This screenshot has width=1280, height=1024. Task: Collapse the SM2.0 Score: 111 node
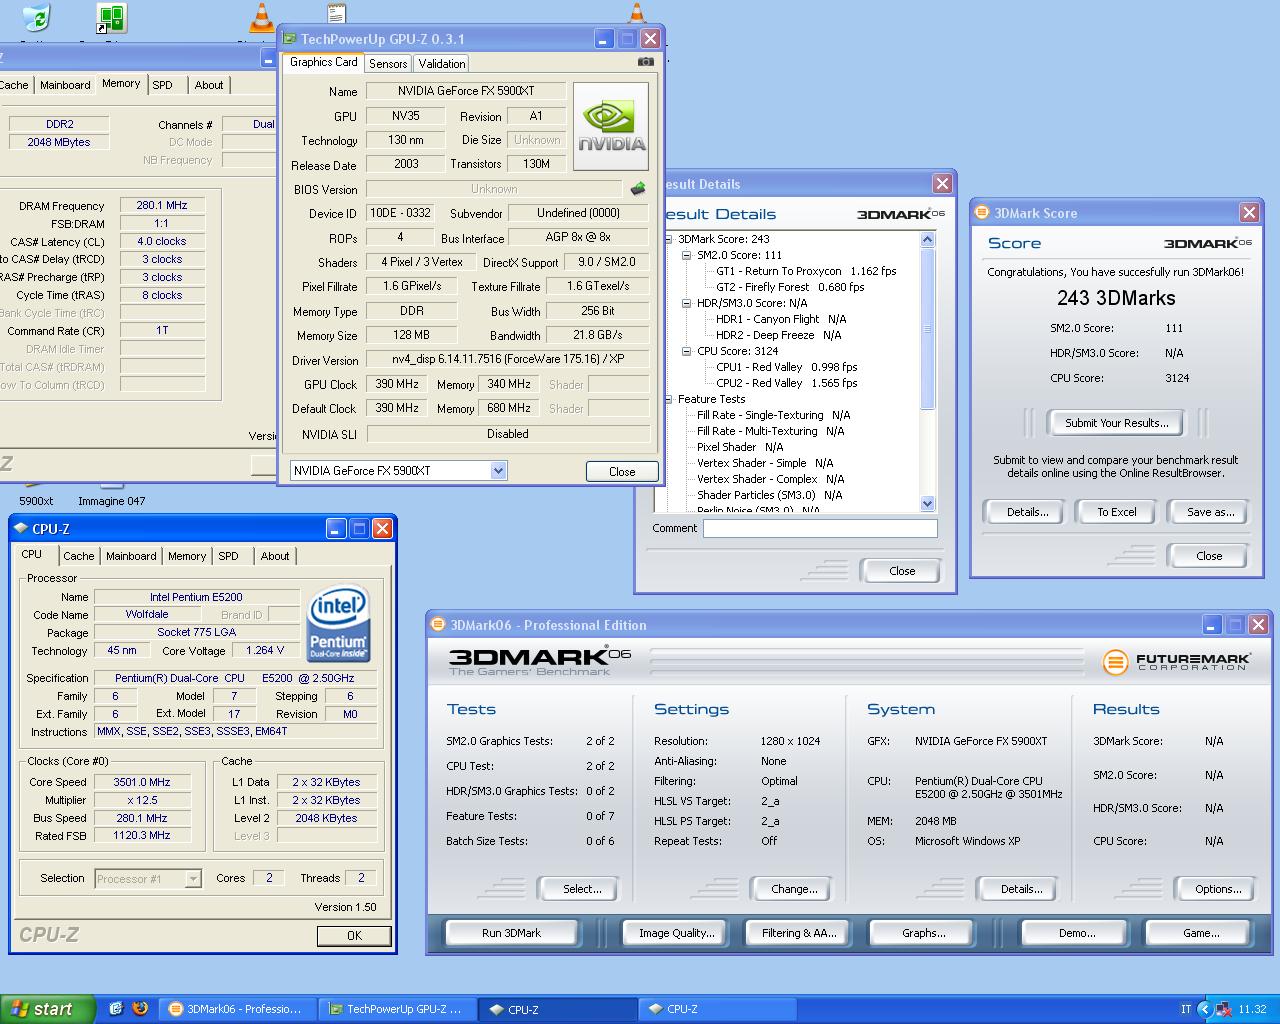coord(687,255)
